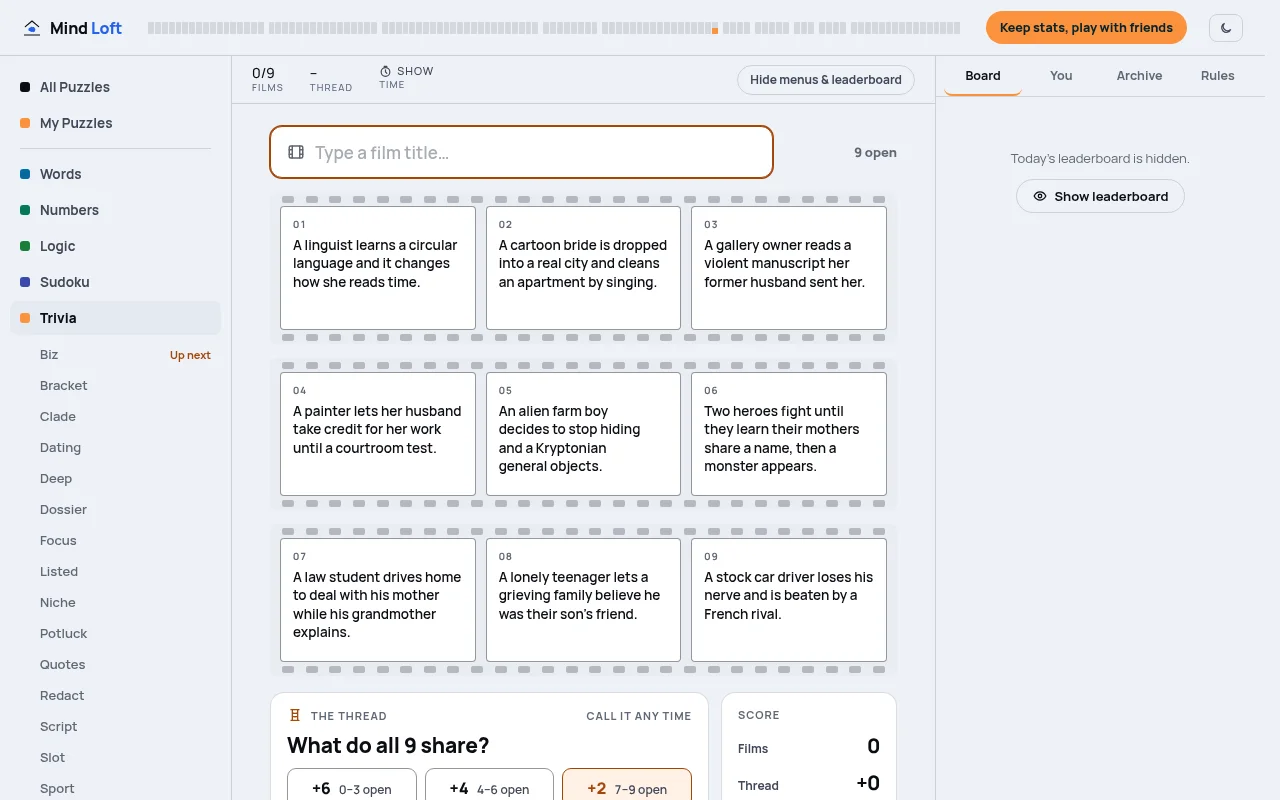Open the Words category
This screenshot has height=800, width=1280.
tap(115, 174)
